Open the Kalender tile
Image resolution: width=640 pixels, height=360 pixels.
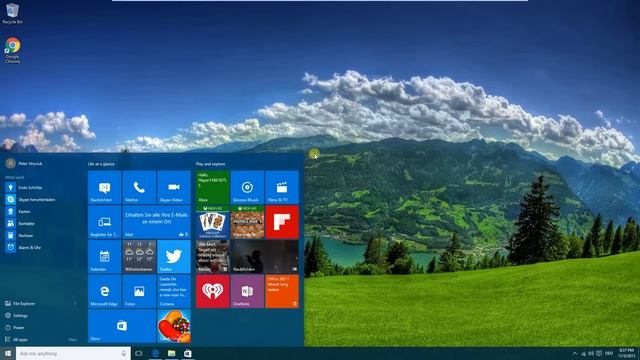(x=104, y=256)
